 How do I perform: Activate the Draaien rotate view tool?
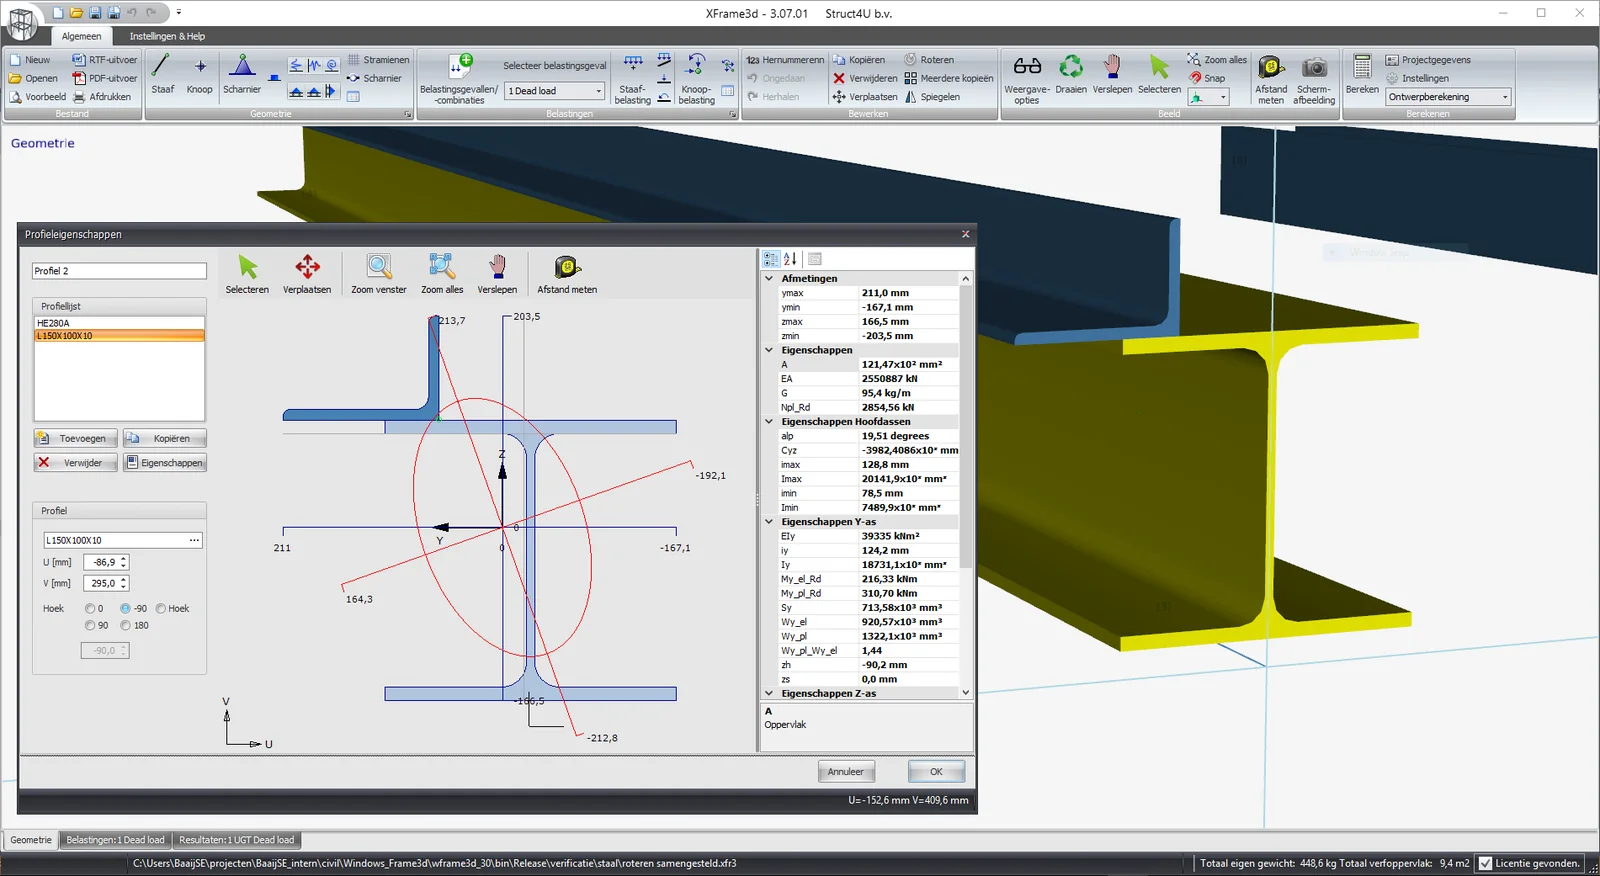click(1071, 74)
